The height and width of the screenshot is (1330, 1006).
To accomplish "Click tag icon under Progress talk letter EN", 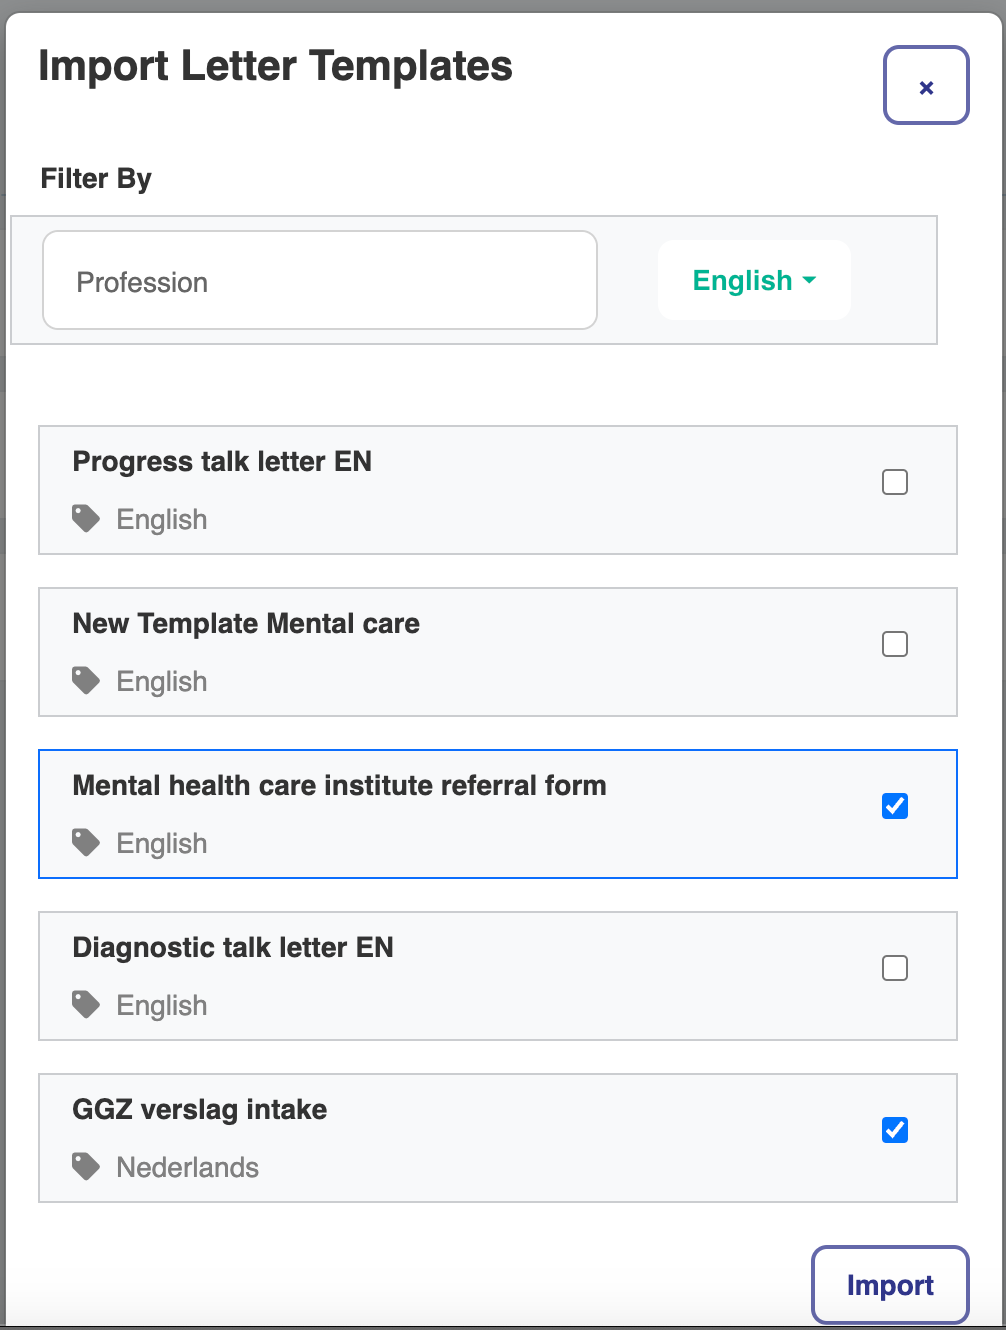I will point(86,518).
